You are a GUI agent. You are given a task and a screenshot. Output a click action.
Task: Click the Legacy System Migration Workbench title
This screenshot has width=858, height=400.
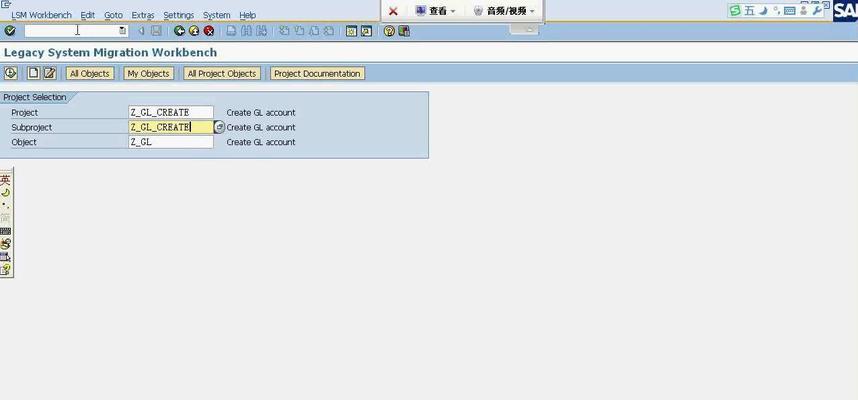point(111,53)
